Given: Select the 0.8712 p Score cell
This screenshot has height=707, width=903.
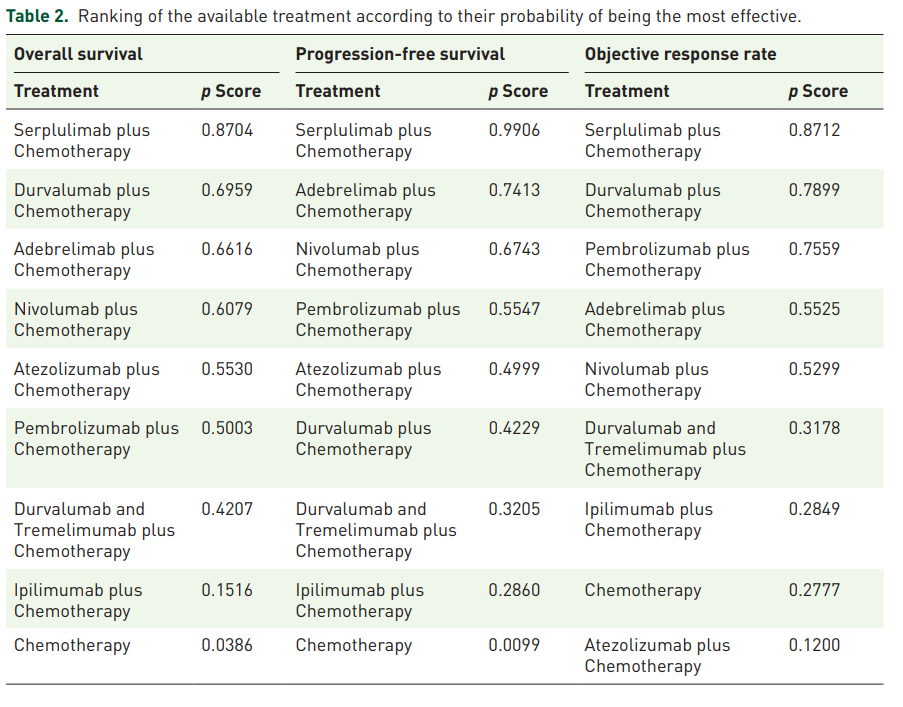Looking at the screenshot, I should click(x=814, y=130).
